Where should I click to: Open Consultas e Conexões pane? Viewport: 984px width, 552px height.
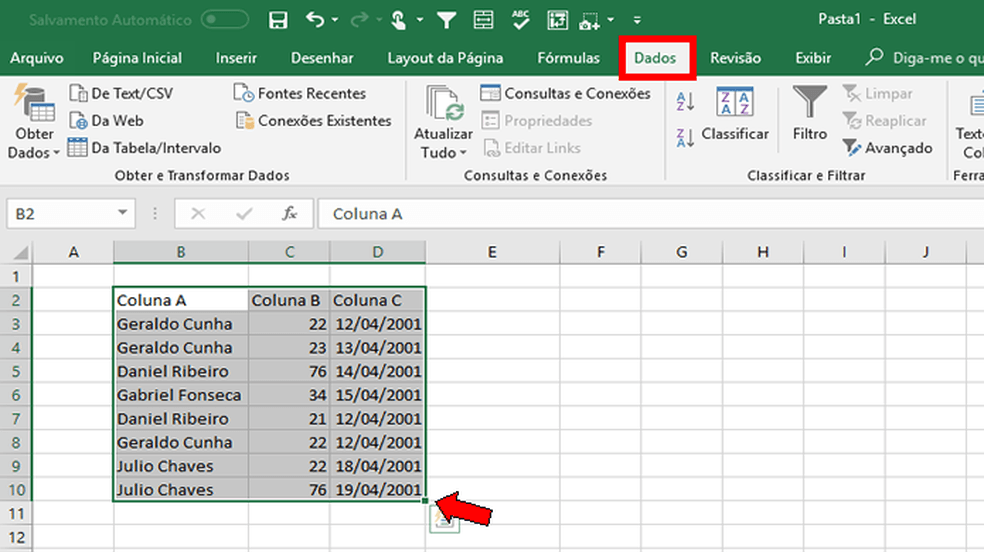click(x=566, y=94)
